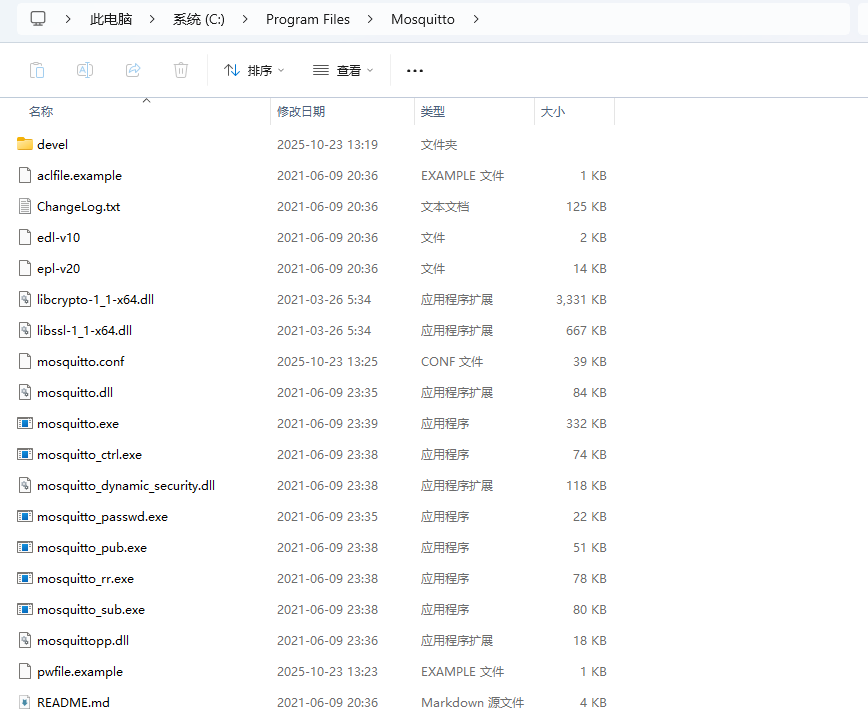The image size is (868, 721).
Task: Click the computer monitor icon in address bar
Action: click(38, 19)
